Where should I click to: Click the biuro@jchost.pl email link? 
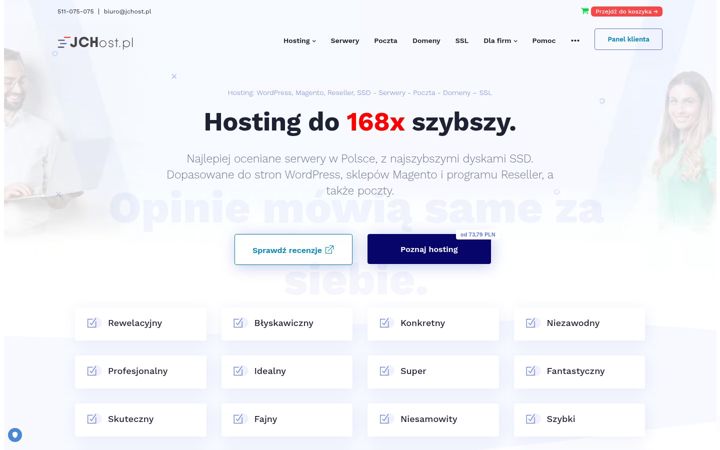[127, 11]
